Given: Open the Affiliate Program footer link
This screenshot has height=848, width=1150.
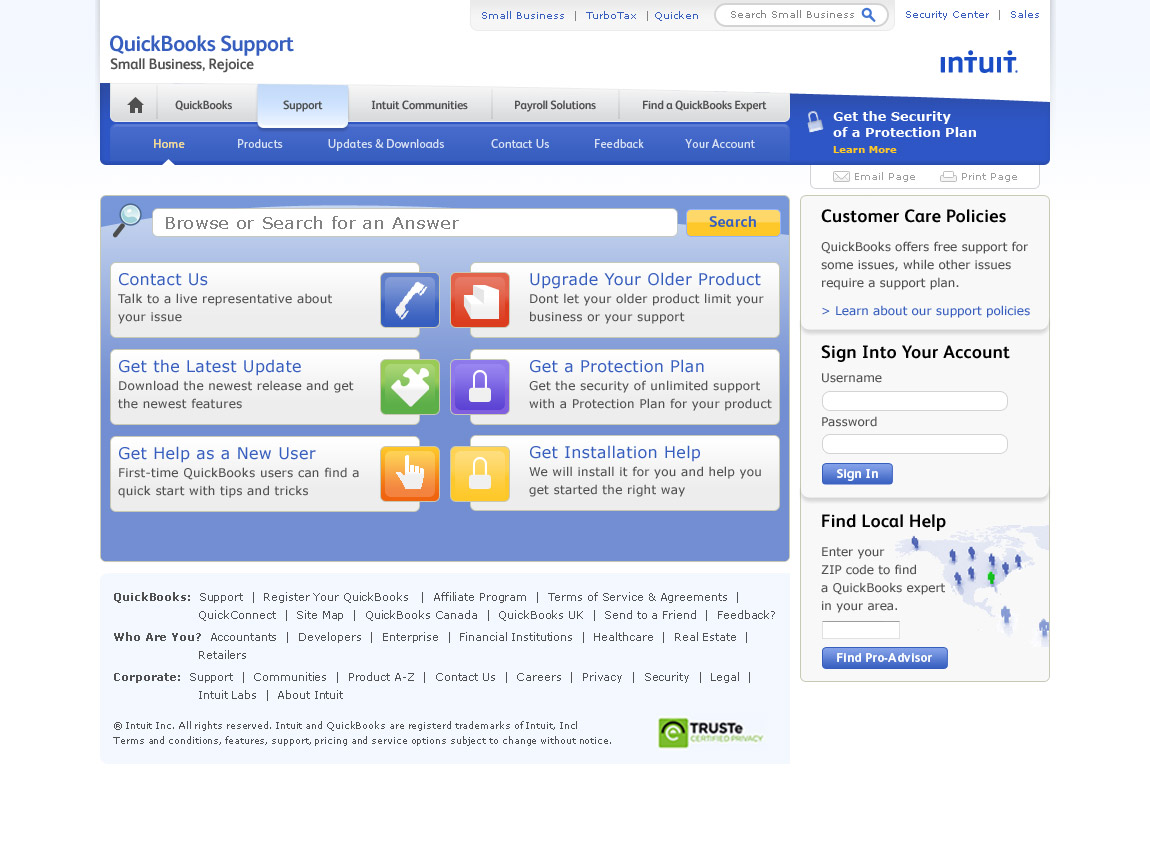Looking at the screenshot, I should click(x=480, y=597).
